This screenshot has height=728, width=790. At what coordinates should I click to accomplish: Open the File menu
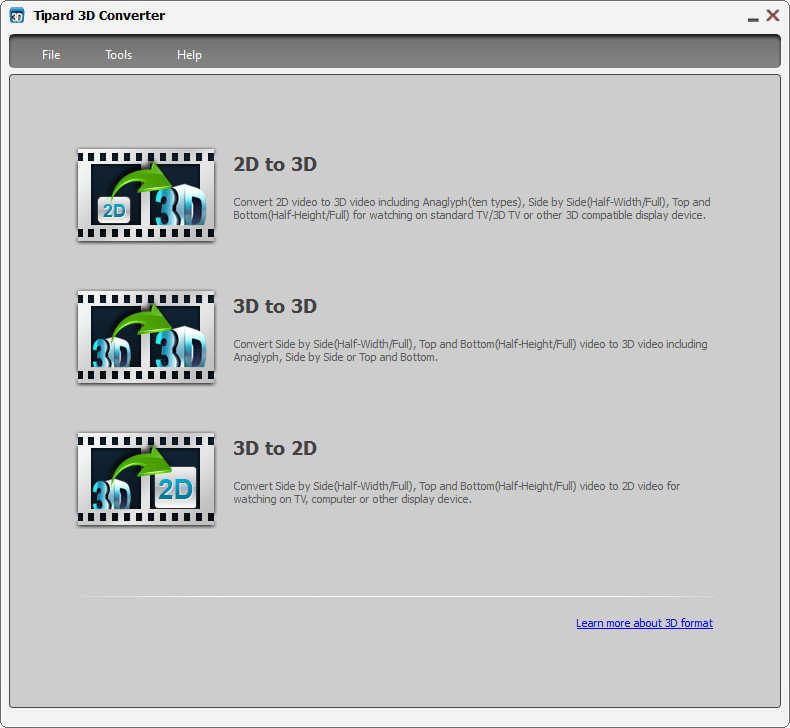(51, 54)
